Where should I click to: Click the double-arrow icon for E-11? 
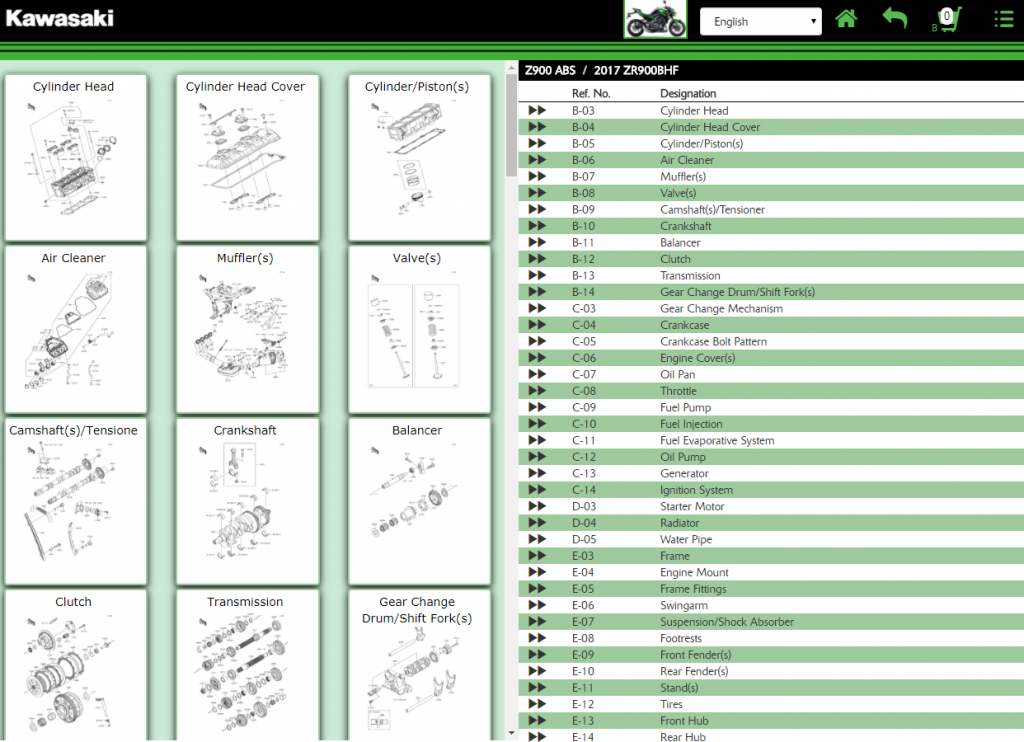pyautogui.click(x=537, y=688)
